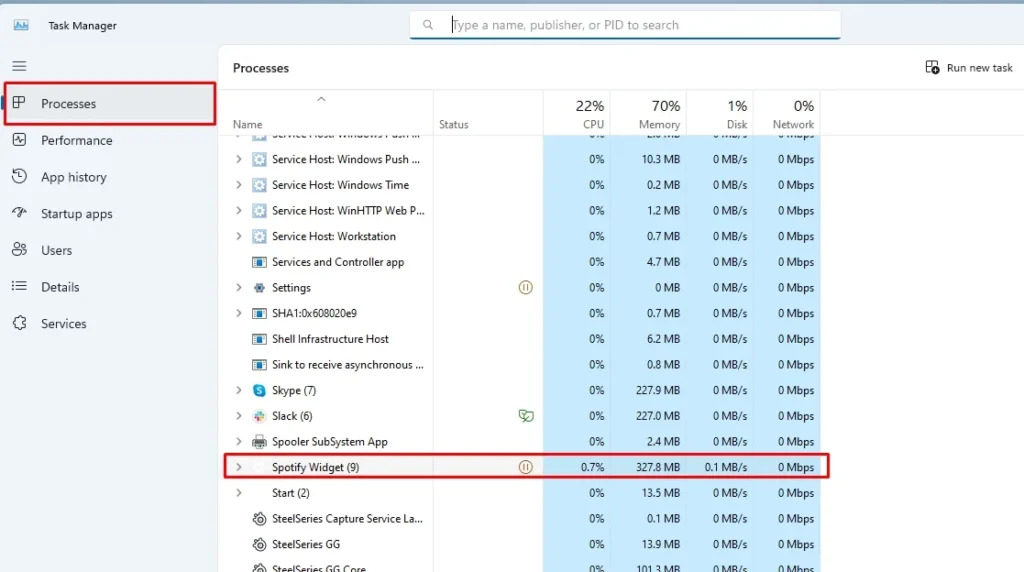This screenshot has width=1024, height=572.
Task: Click the Performance sidebar icon
Action: click(19, 140)
